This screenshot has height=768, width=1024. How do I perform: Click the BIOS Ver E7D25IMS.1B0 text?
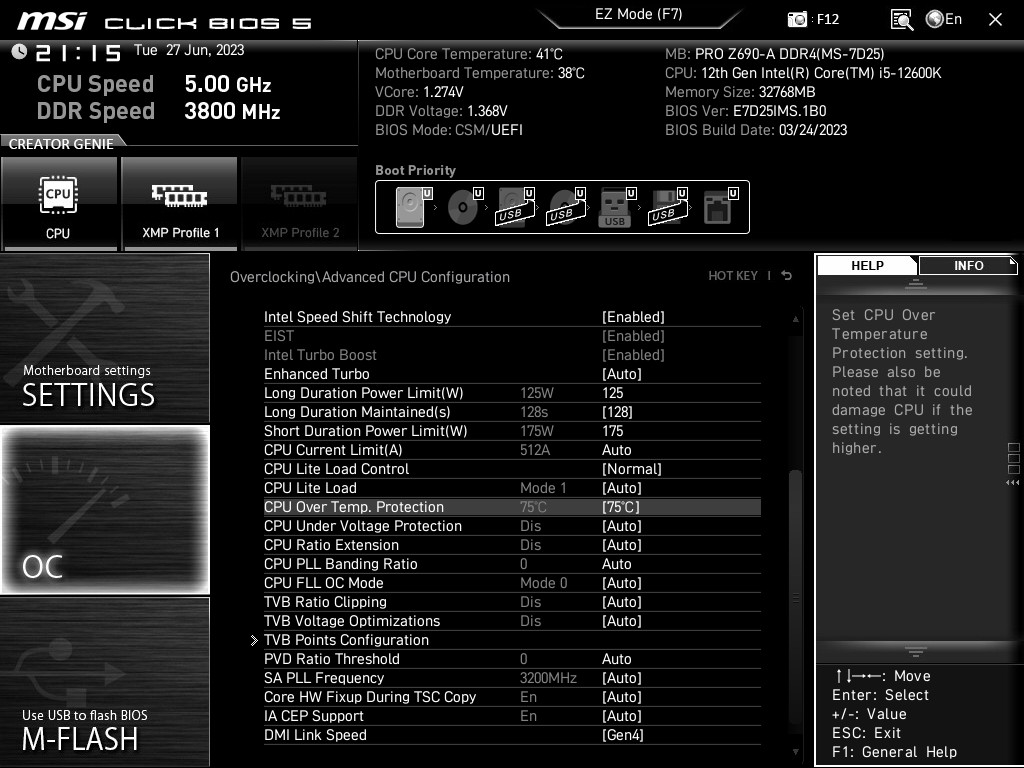[746, 111]
